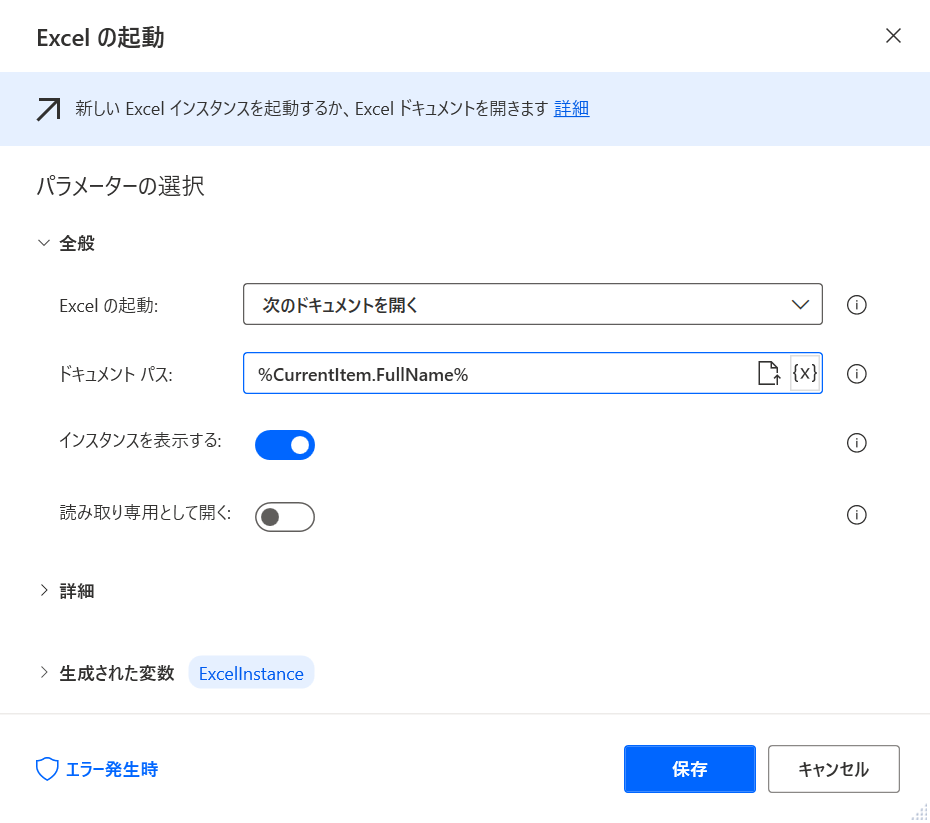Show info for Excel の起動 dropdown
Image resolution: width=930 pixels, height=823 pixels.
pyautogui.click(x=856, y=305)
